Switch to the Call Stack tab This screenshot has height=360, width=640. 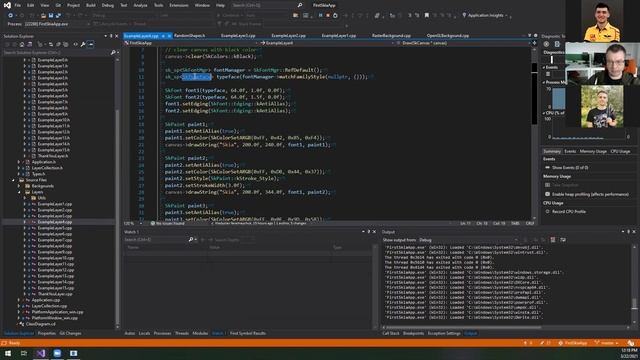coord(391,333)
